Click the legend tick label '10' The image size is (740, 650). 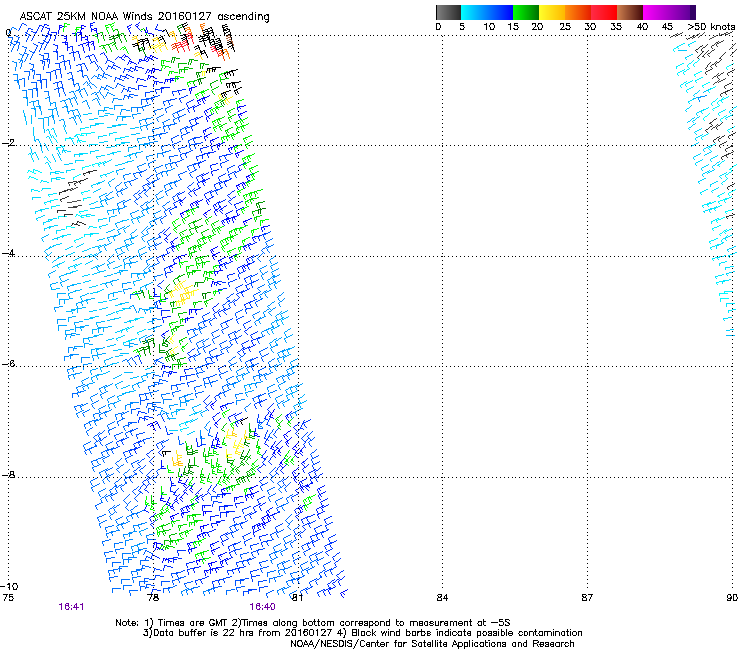489,27
